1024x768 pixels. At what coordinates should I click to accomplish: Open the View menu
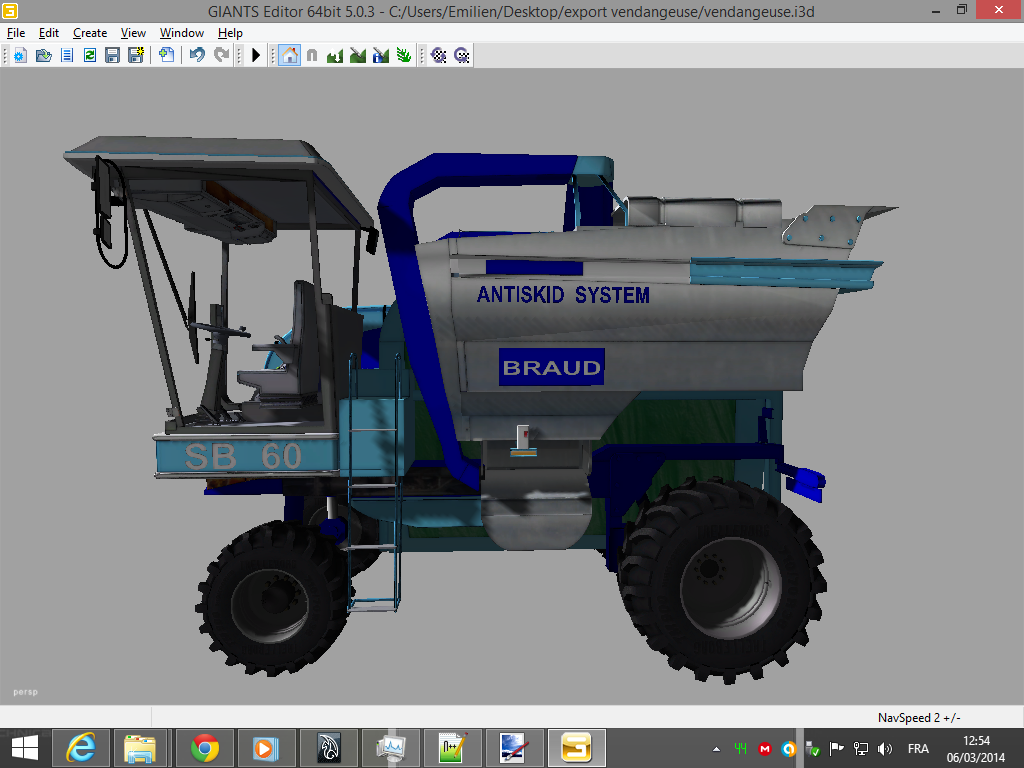[x=133, y=33]
